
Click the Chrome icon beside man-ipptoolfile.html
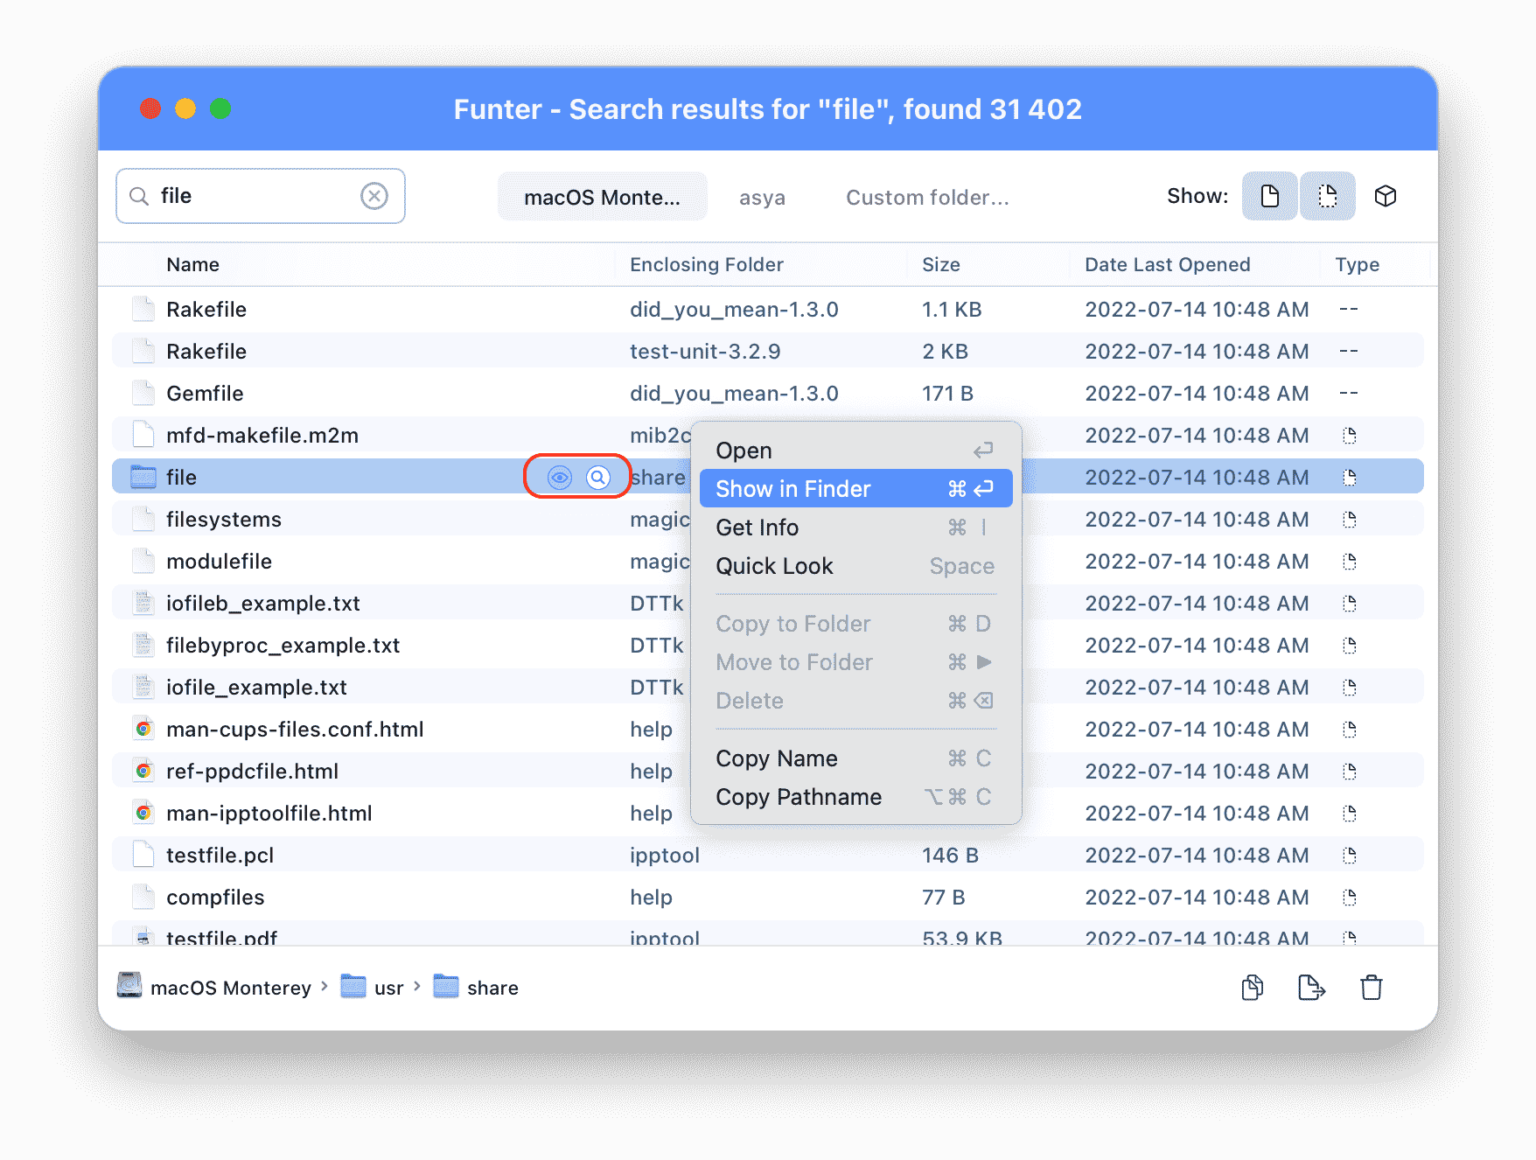[142, 813]
